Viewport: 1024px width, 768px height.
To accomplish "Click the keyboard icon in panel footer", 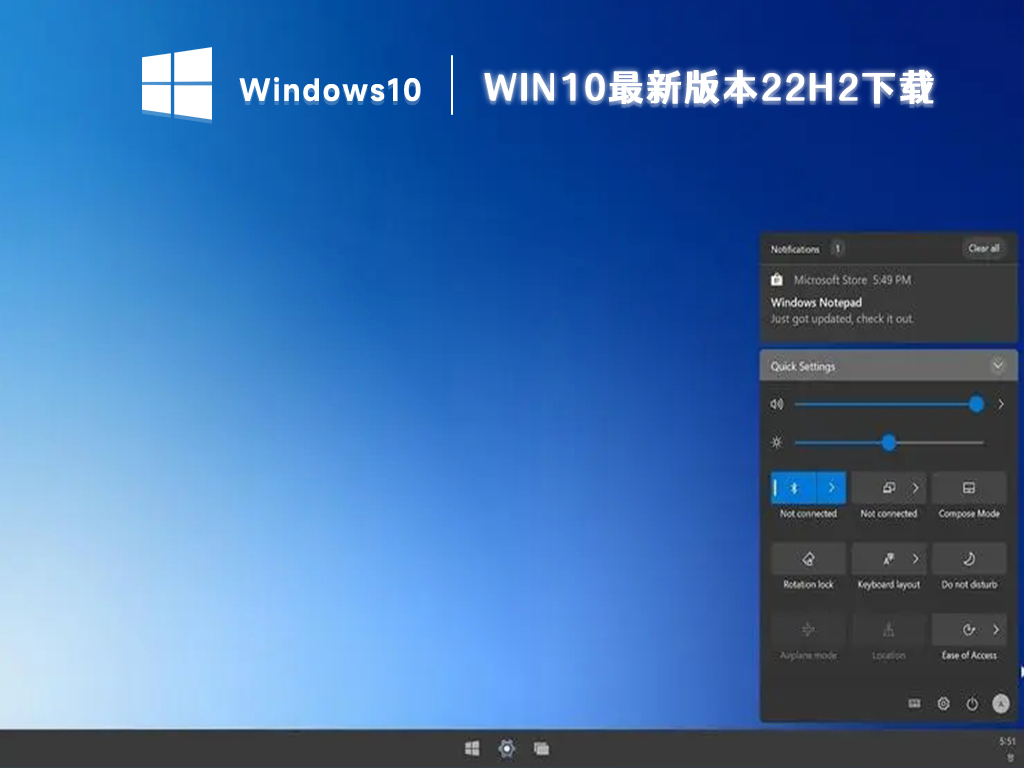I will 914,704.
